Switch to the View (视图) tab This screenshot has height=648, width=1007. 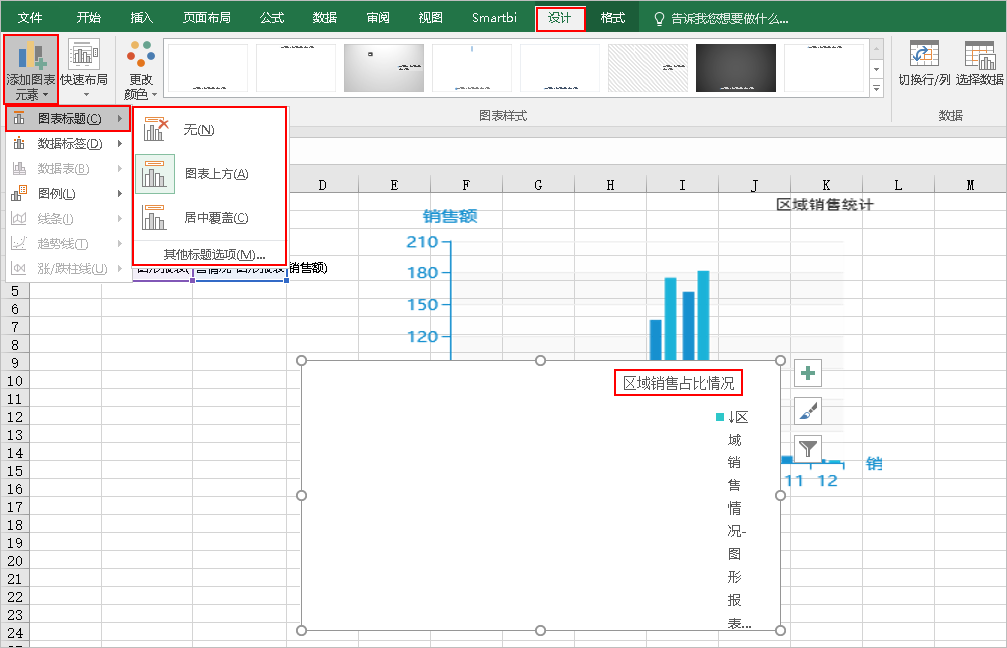click(x=430, y=17)
